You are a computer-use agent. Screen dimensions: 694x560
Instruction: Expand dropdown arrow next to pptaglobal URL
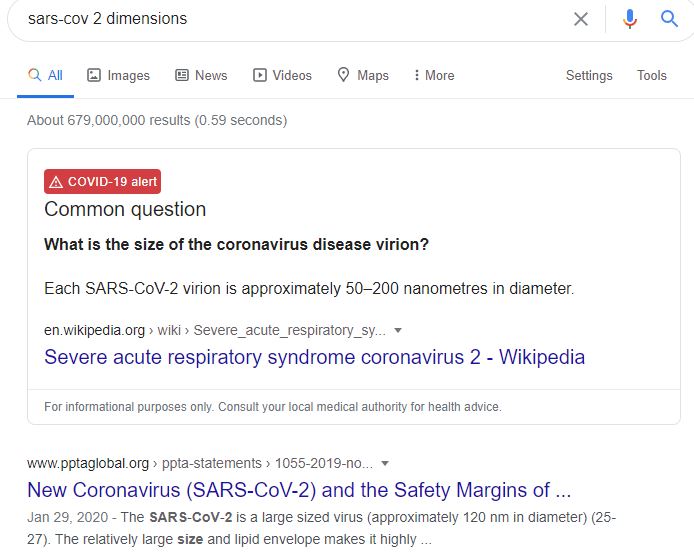[x=385, y=463]
